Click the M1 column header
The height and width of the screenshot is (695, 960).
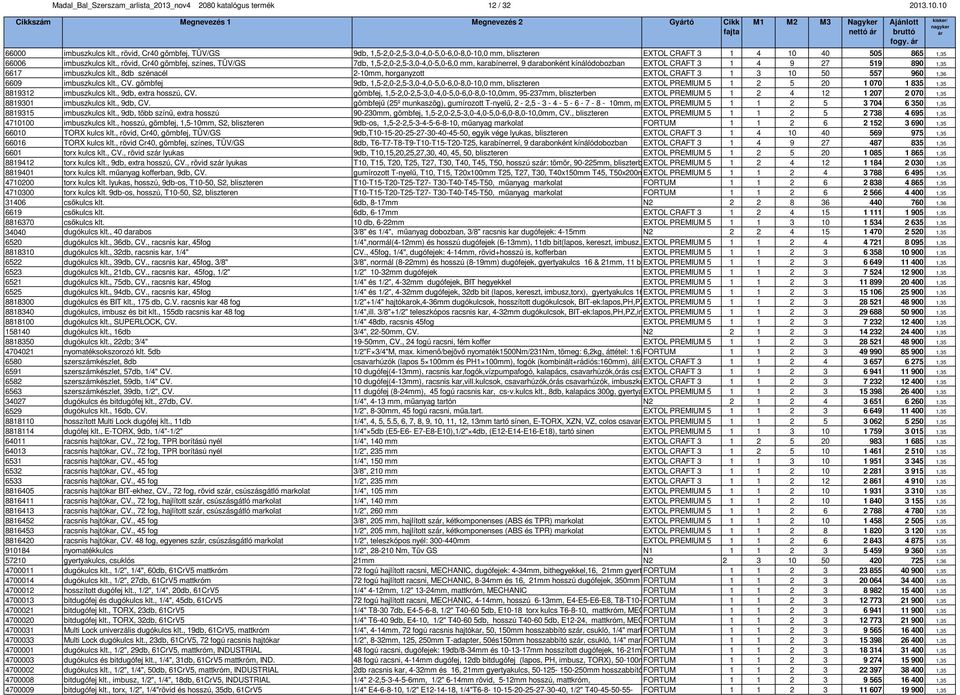758,32
